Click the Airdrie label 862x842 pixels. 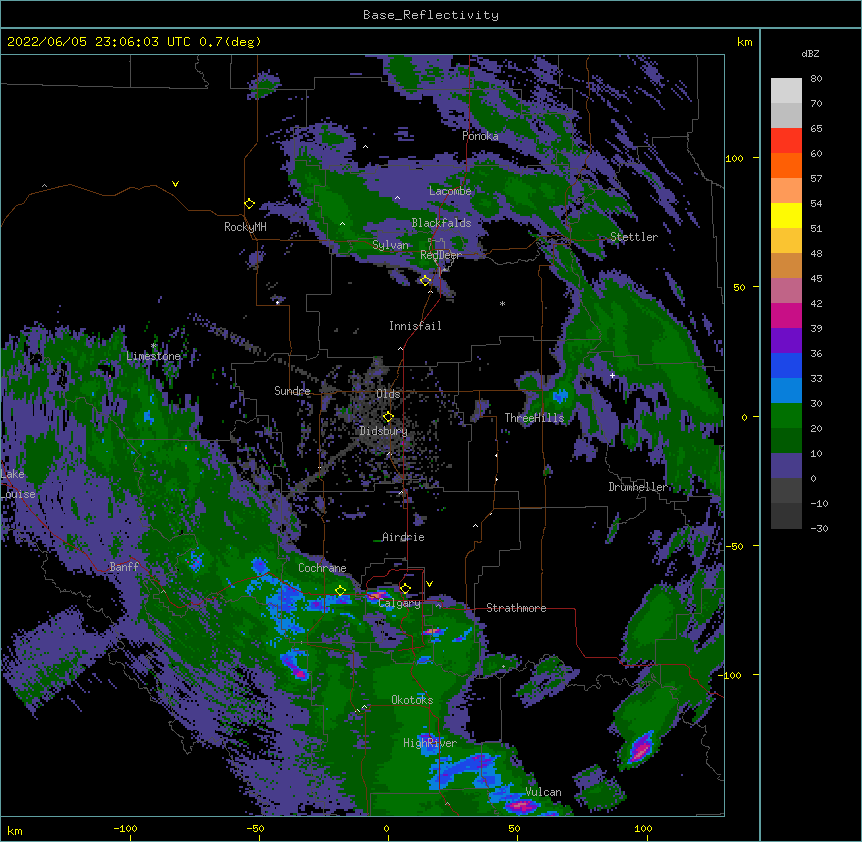[x=403, y=537]
